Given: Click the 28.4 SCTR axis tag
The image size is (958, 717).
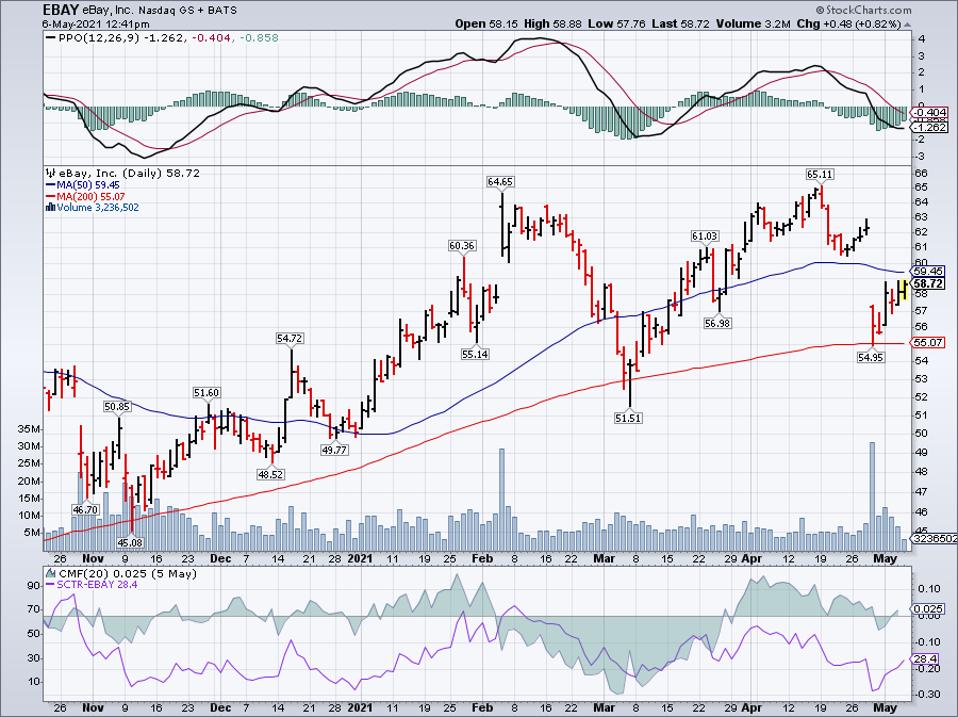Looking at the screenshot, I should tap(925, 659).
